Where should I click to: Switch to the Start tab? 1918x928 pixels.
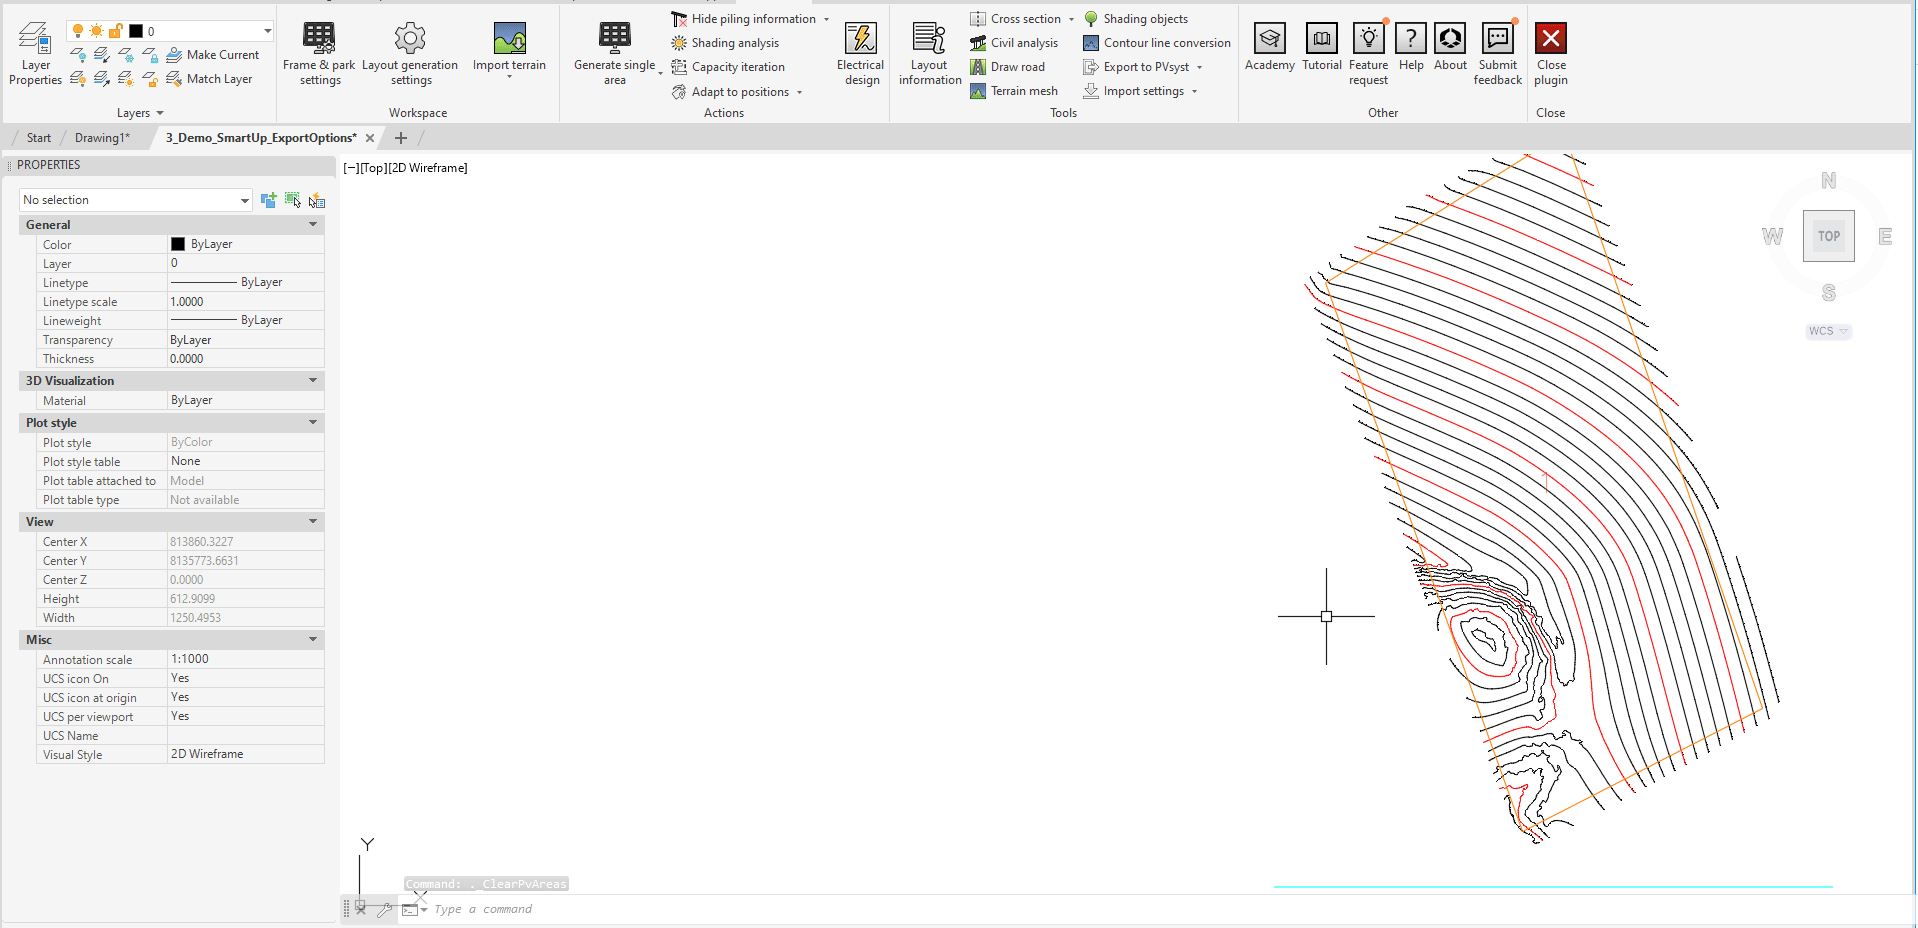coord(39,138)
